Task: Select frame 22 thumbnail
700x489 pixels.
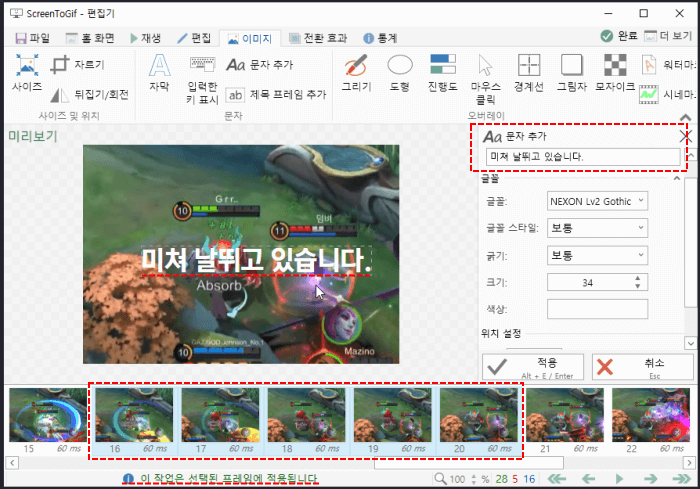Action: 651,421
